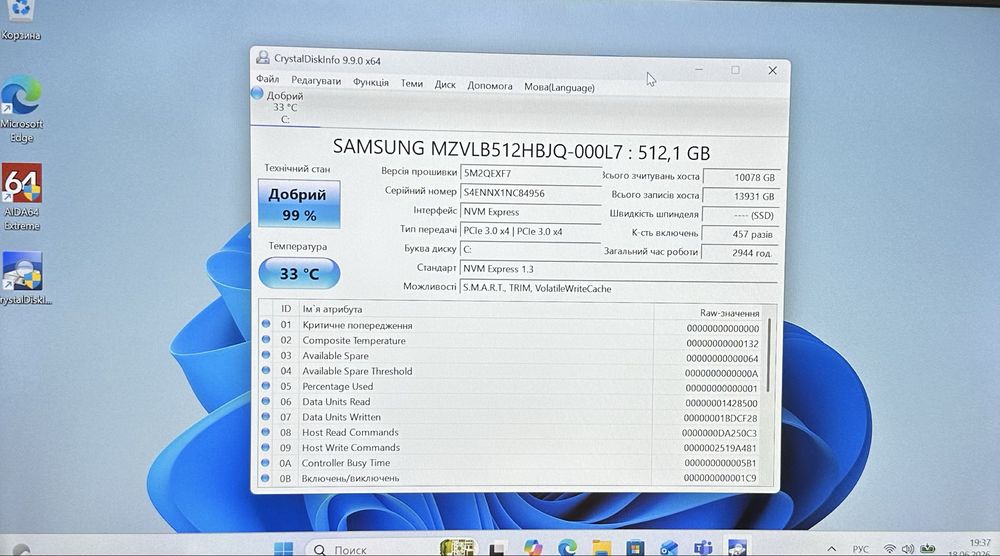Click the РУС input language indicator

coord(860,549)
